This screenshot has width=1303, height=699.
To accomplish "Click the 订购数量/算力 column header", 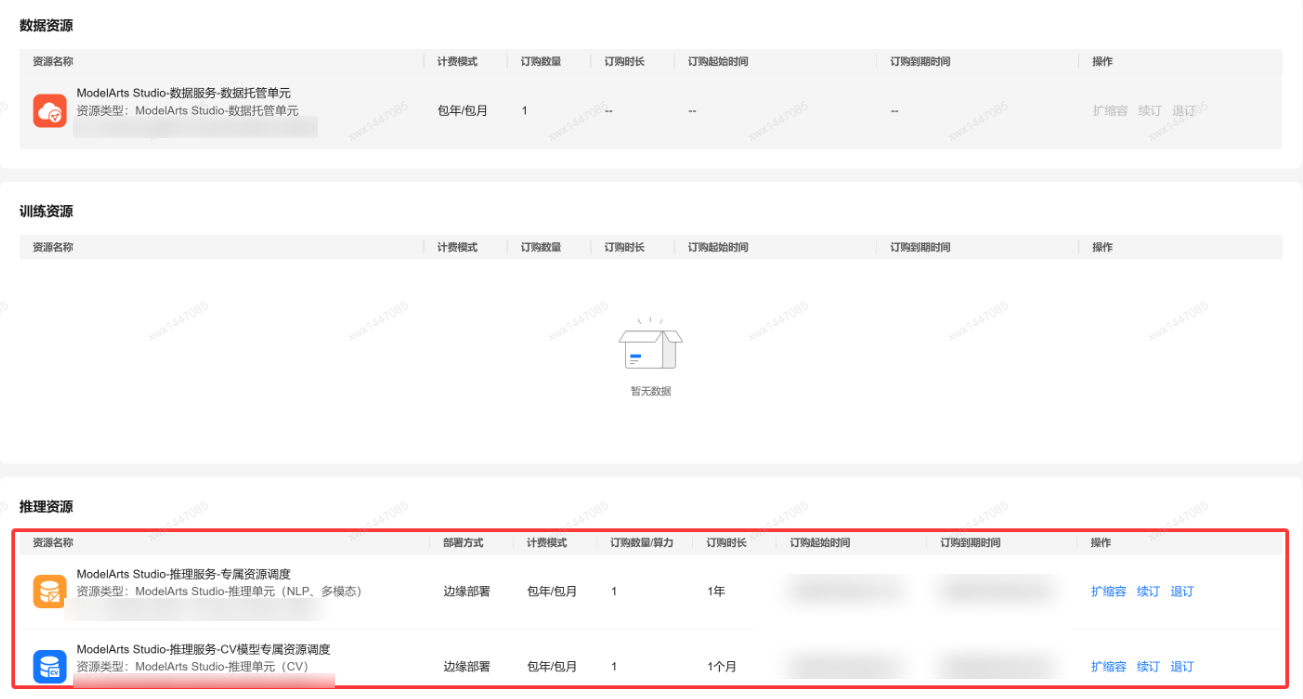I will pos(642,543).
